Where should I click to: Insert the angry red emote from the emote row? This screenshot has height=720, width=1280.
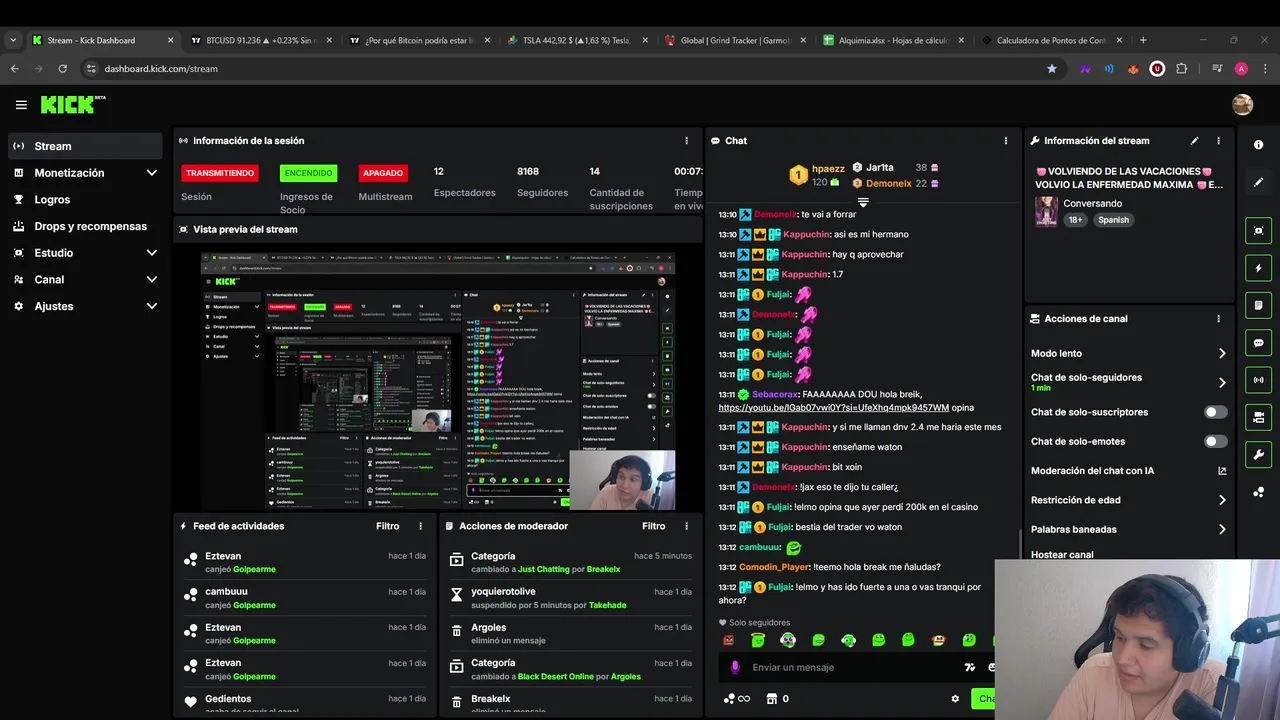click(729, 640)
